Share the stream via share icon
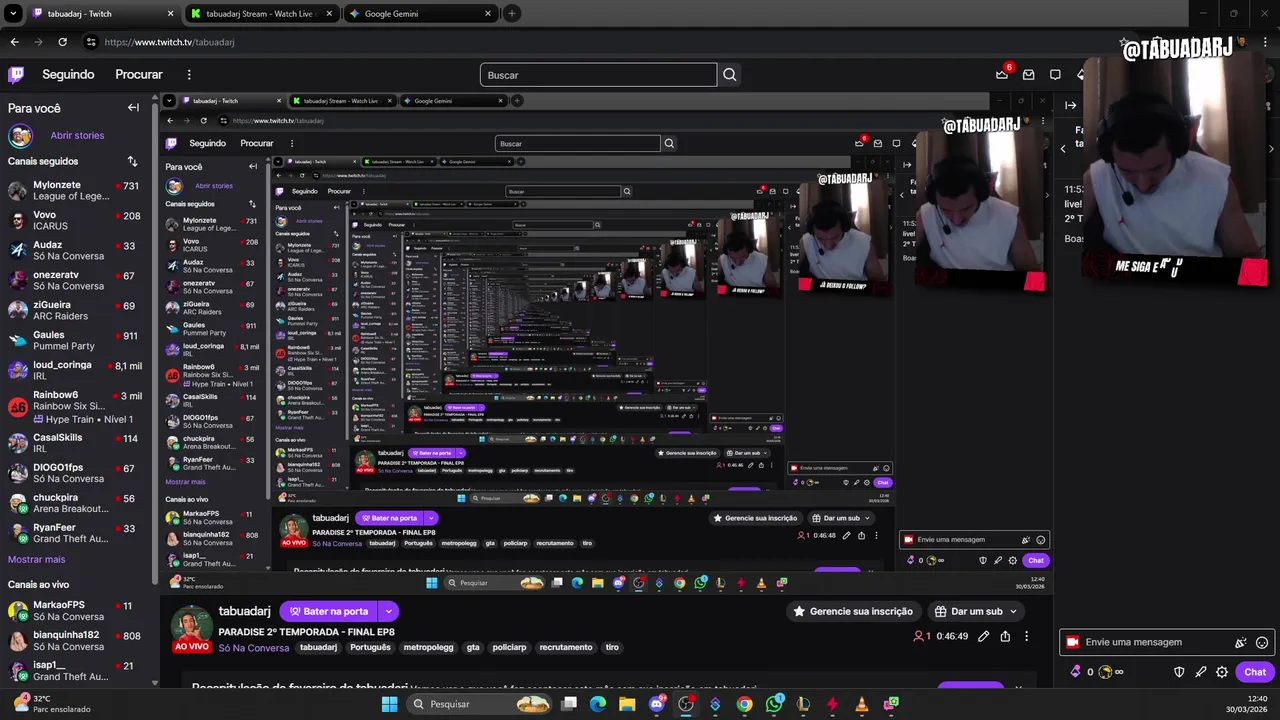1280x720 pixels. (x=1005, y=636)
